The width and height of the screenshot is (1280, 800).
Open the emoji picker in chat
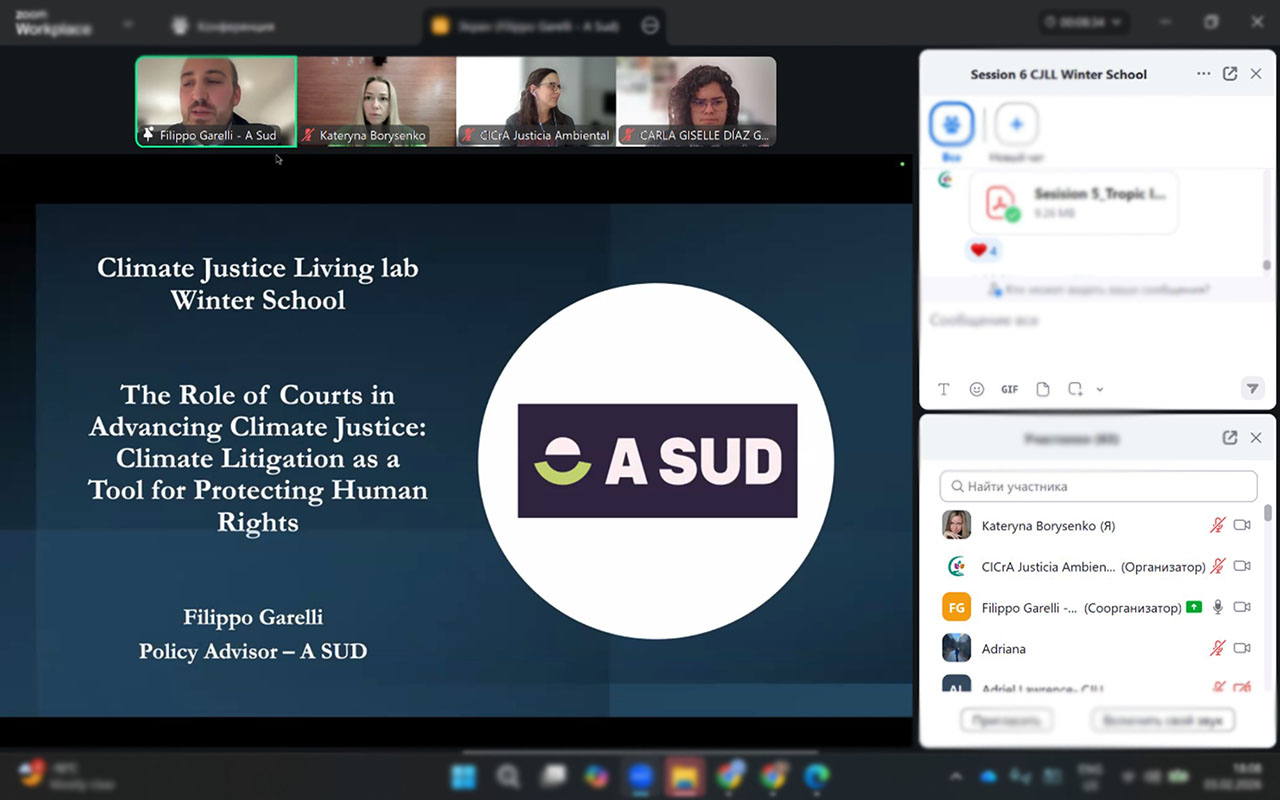[x=977, y=389]
